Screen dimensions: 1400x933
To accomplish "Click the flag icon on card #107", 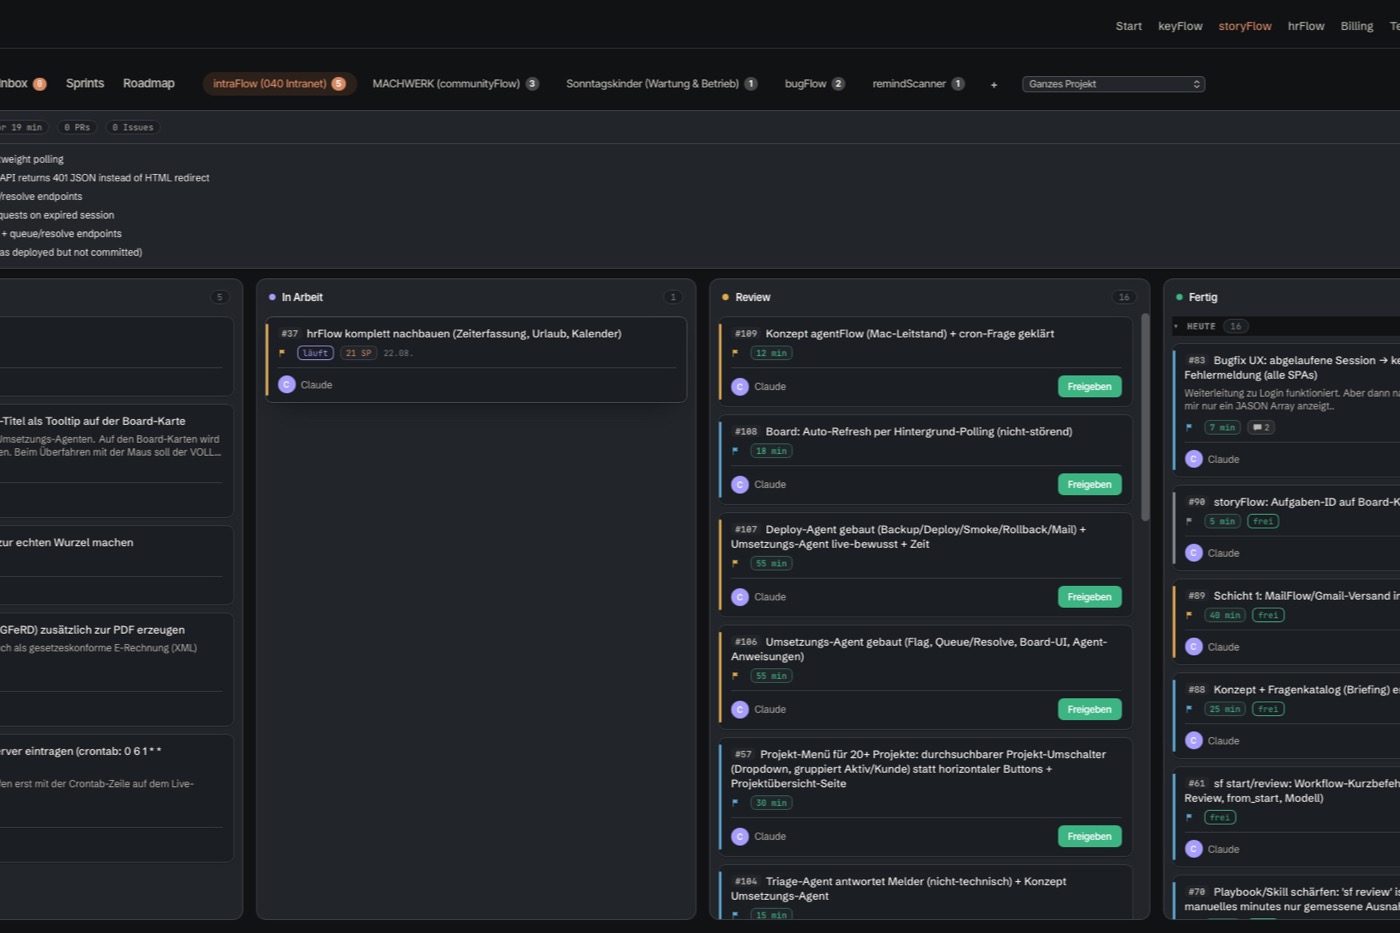I will tap(735, 563).
